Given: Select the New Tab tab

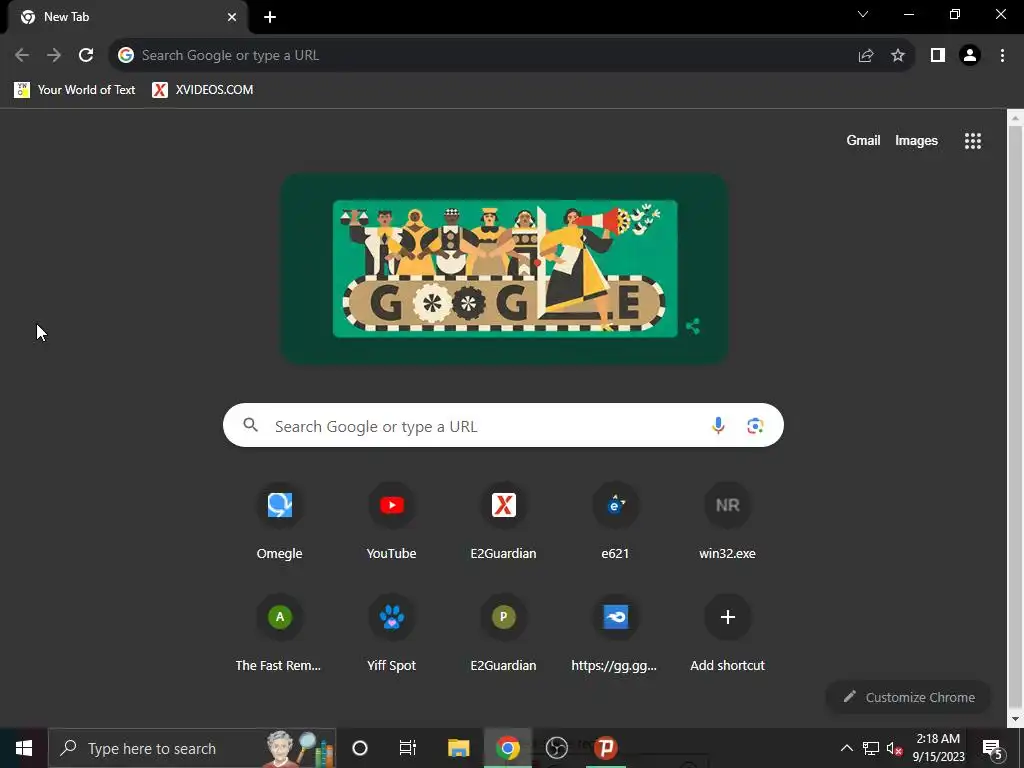Looking at the screenshot, I should pyautogui.click(x=125, y=18).
